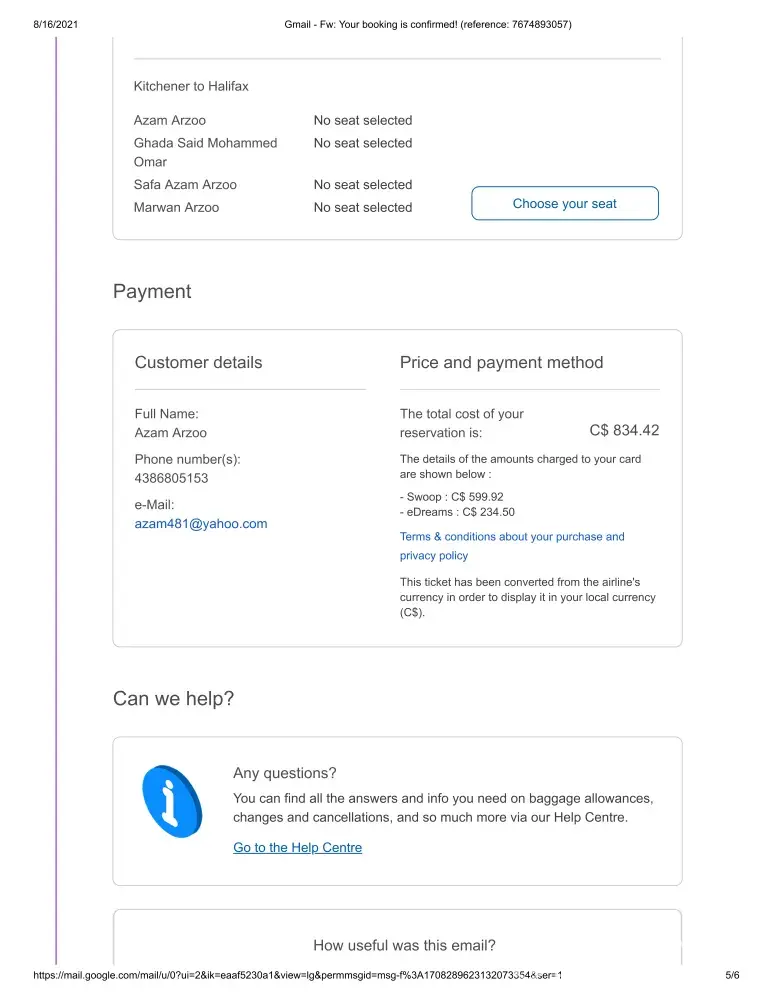This screenshot has width=773, height=1000.
Task: Select the Swoop : C$ 599.92 charge line
Action: [452, 497]
